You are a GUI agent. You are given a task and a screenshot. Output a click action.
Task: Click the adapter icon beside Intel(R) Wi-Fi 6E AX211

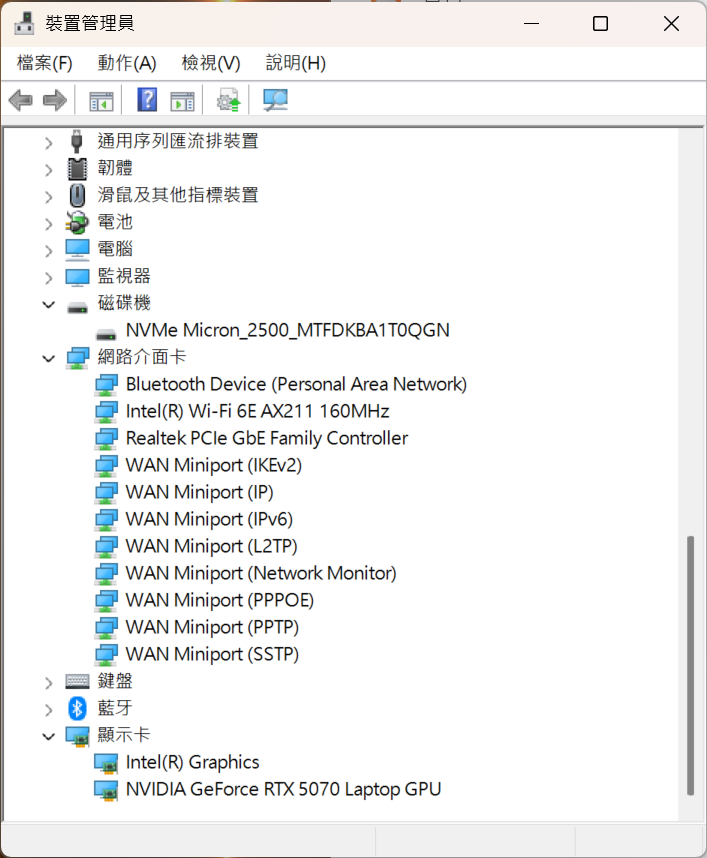(x=106, y=412)
